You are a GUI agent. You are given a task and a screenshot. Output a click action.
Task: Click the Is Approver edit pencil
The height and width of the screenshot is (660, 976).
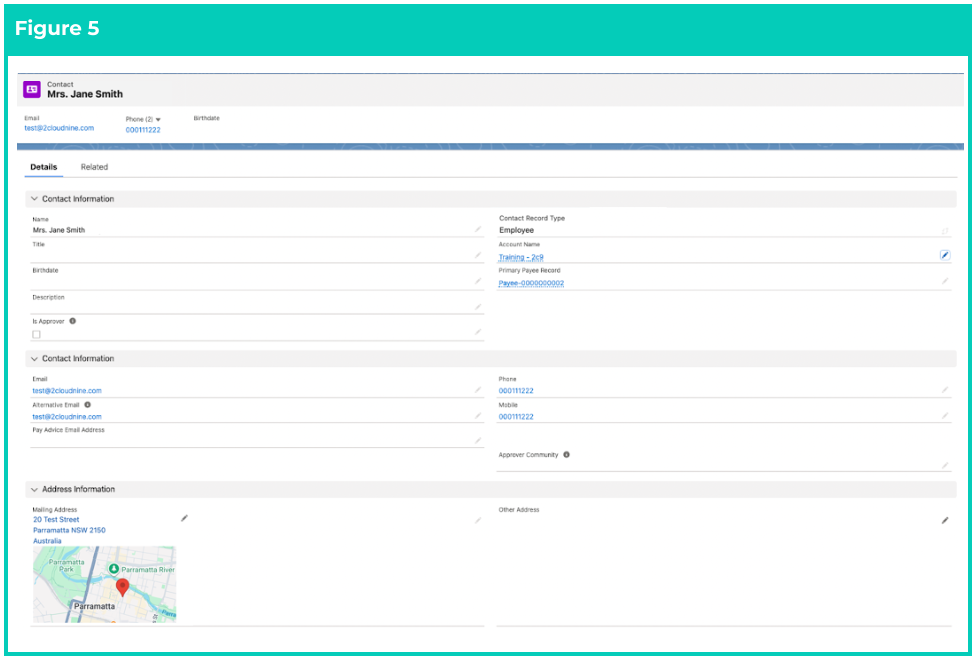(x=478, y=332)
